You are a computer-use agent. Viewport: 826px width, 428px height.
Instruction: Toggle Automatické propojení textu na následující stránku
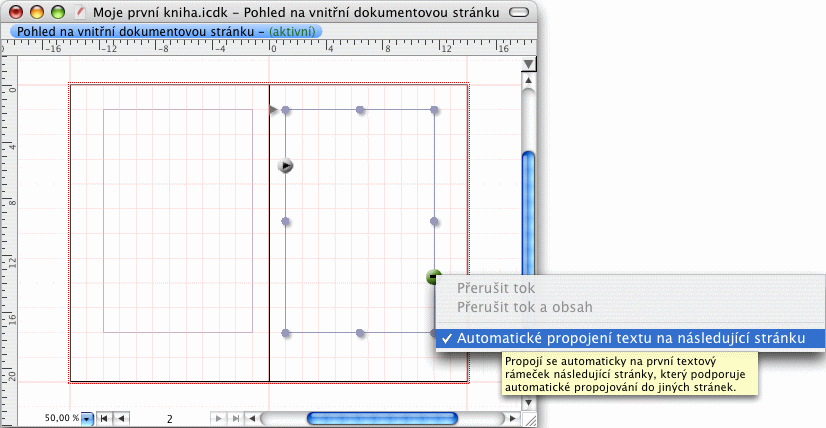coord(631,338)
